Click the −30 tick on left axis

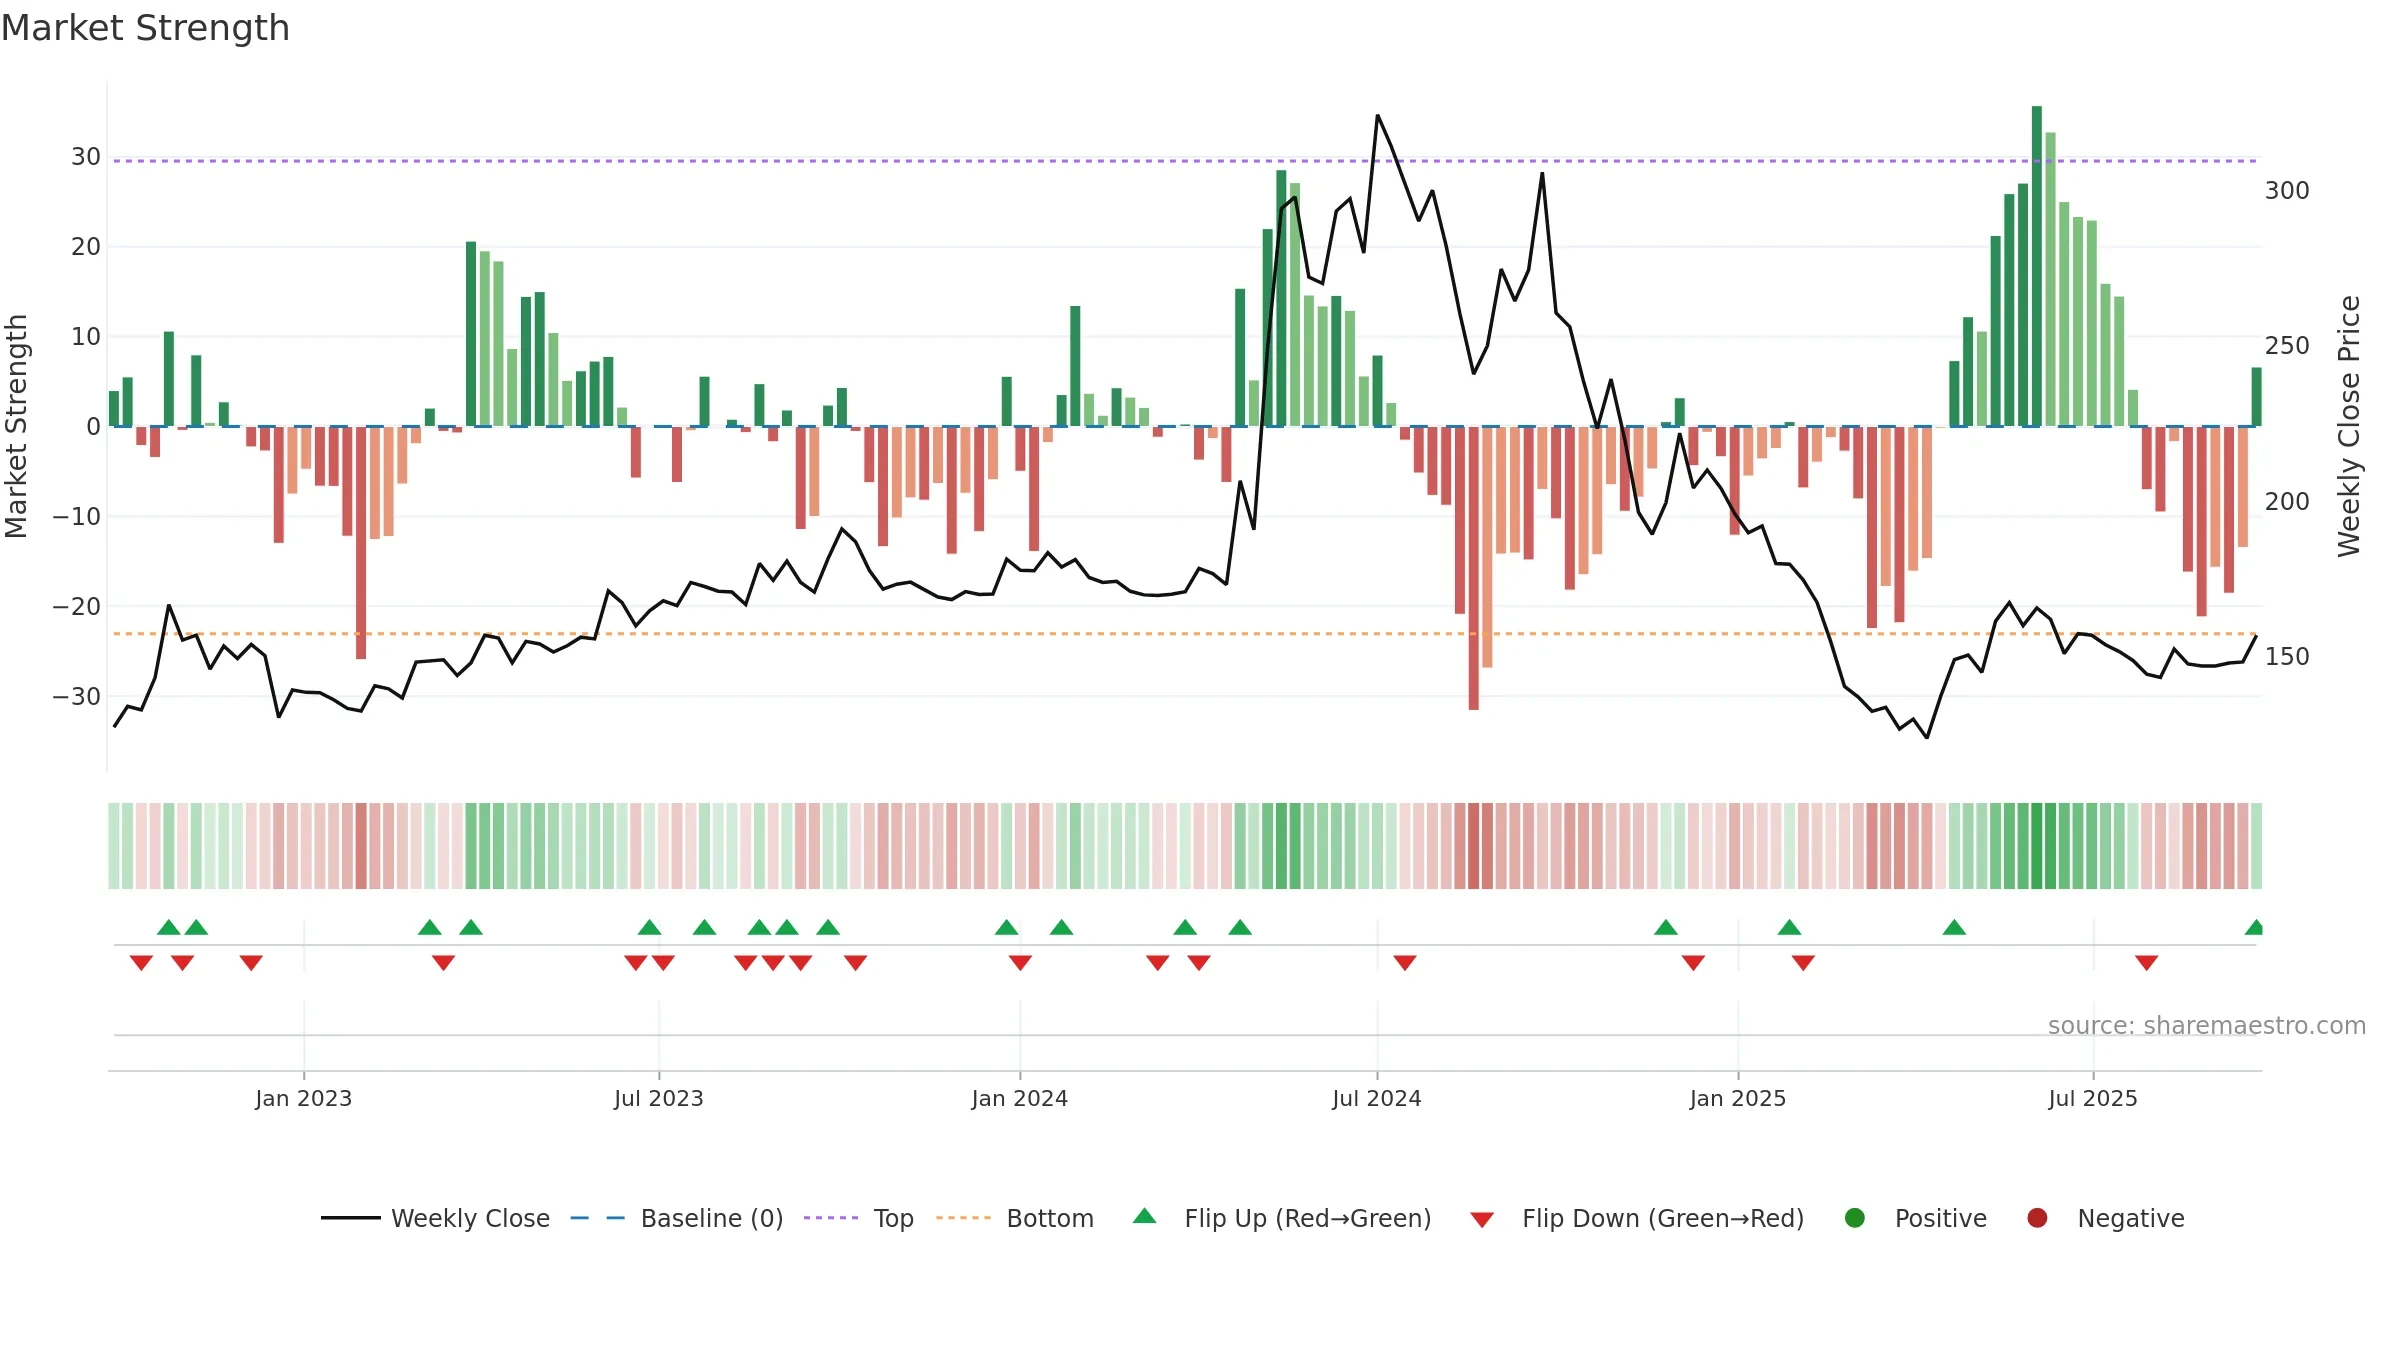[77, 696]
